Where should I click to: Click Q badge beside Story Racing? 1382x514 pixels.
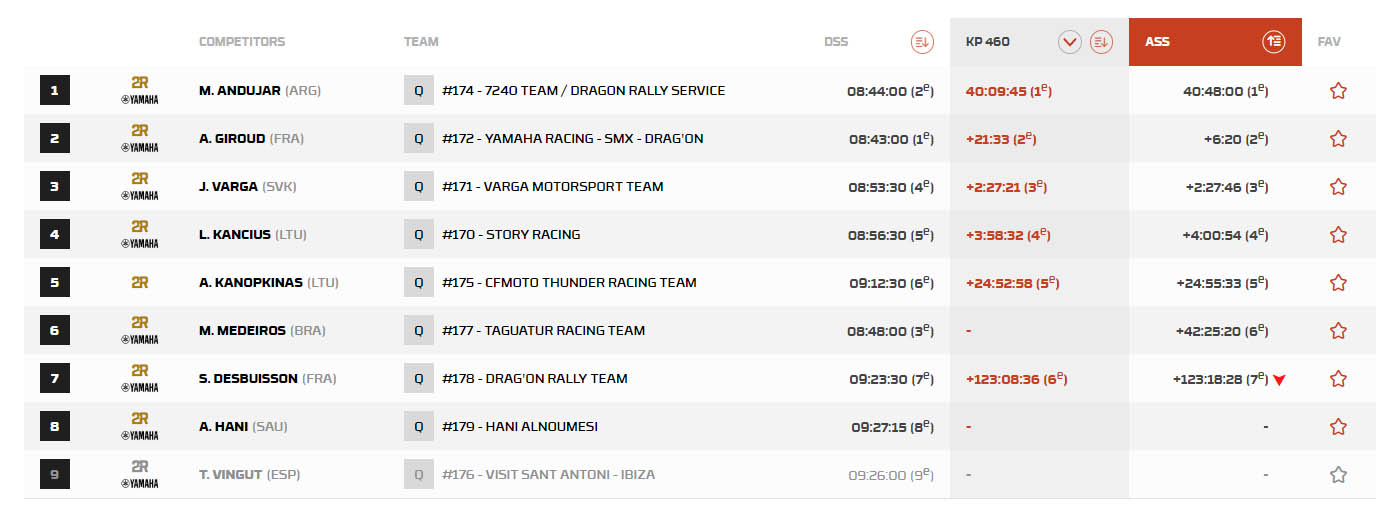418,235
